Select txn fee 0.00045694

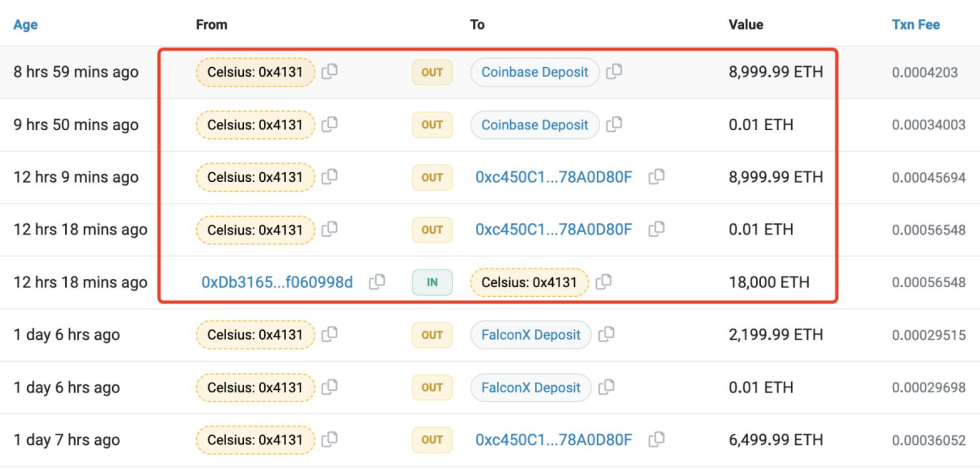point(929,177)
